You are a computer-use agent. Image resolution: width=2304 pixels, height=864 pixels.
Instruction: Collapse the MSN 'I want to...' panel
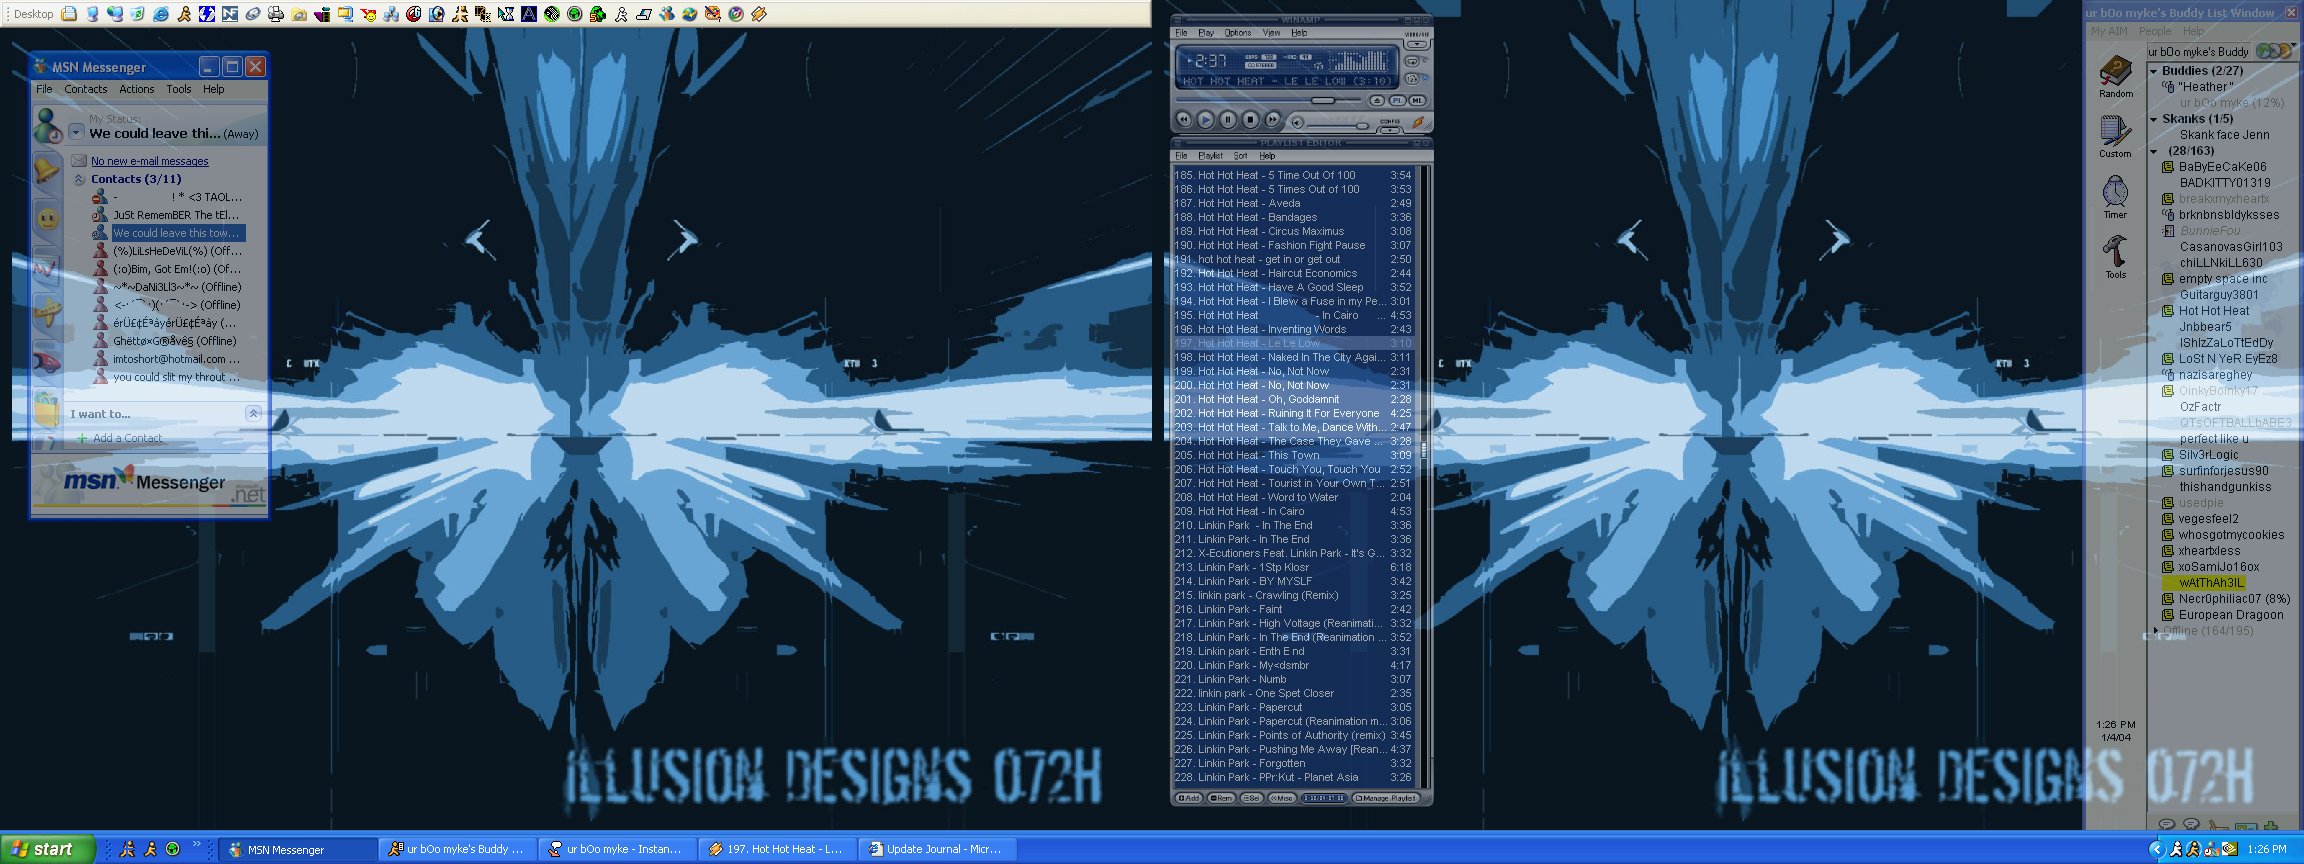coord(253,413)
